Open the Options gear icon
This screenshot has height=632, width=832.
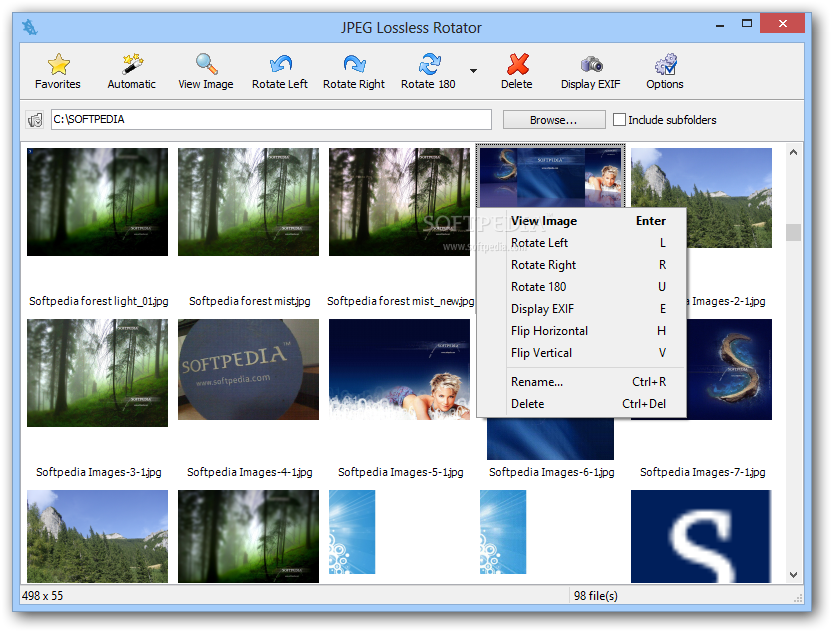pos(665,64)
